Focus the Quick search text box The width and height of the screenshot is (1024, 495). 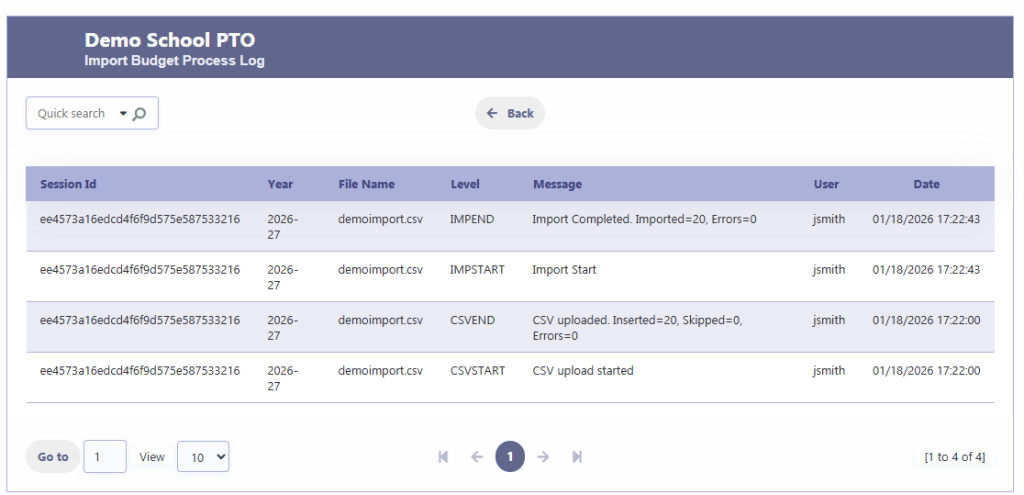pyautogui.click(x=72, y=114)
